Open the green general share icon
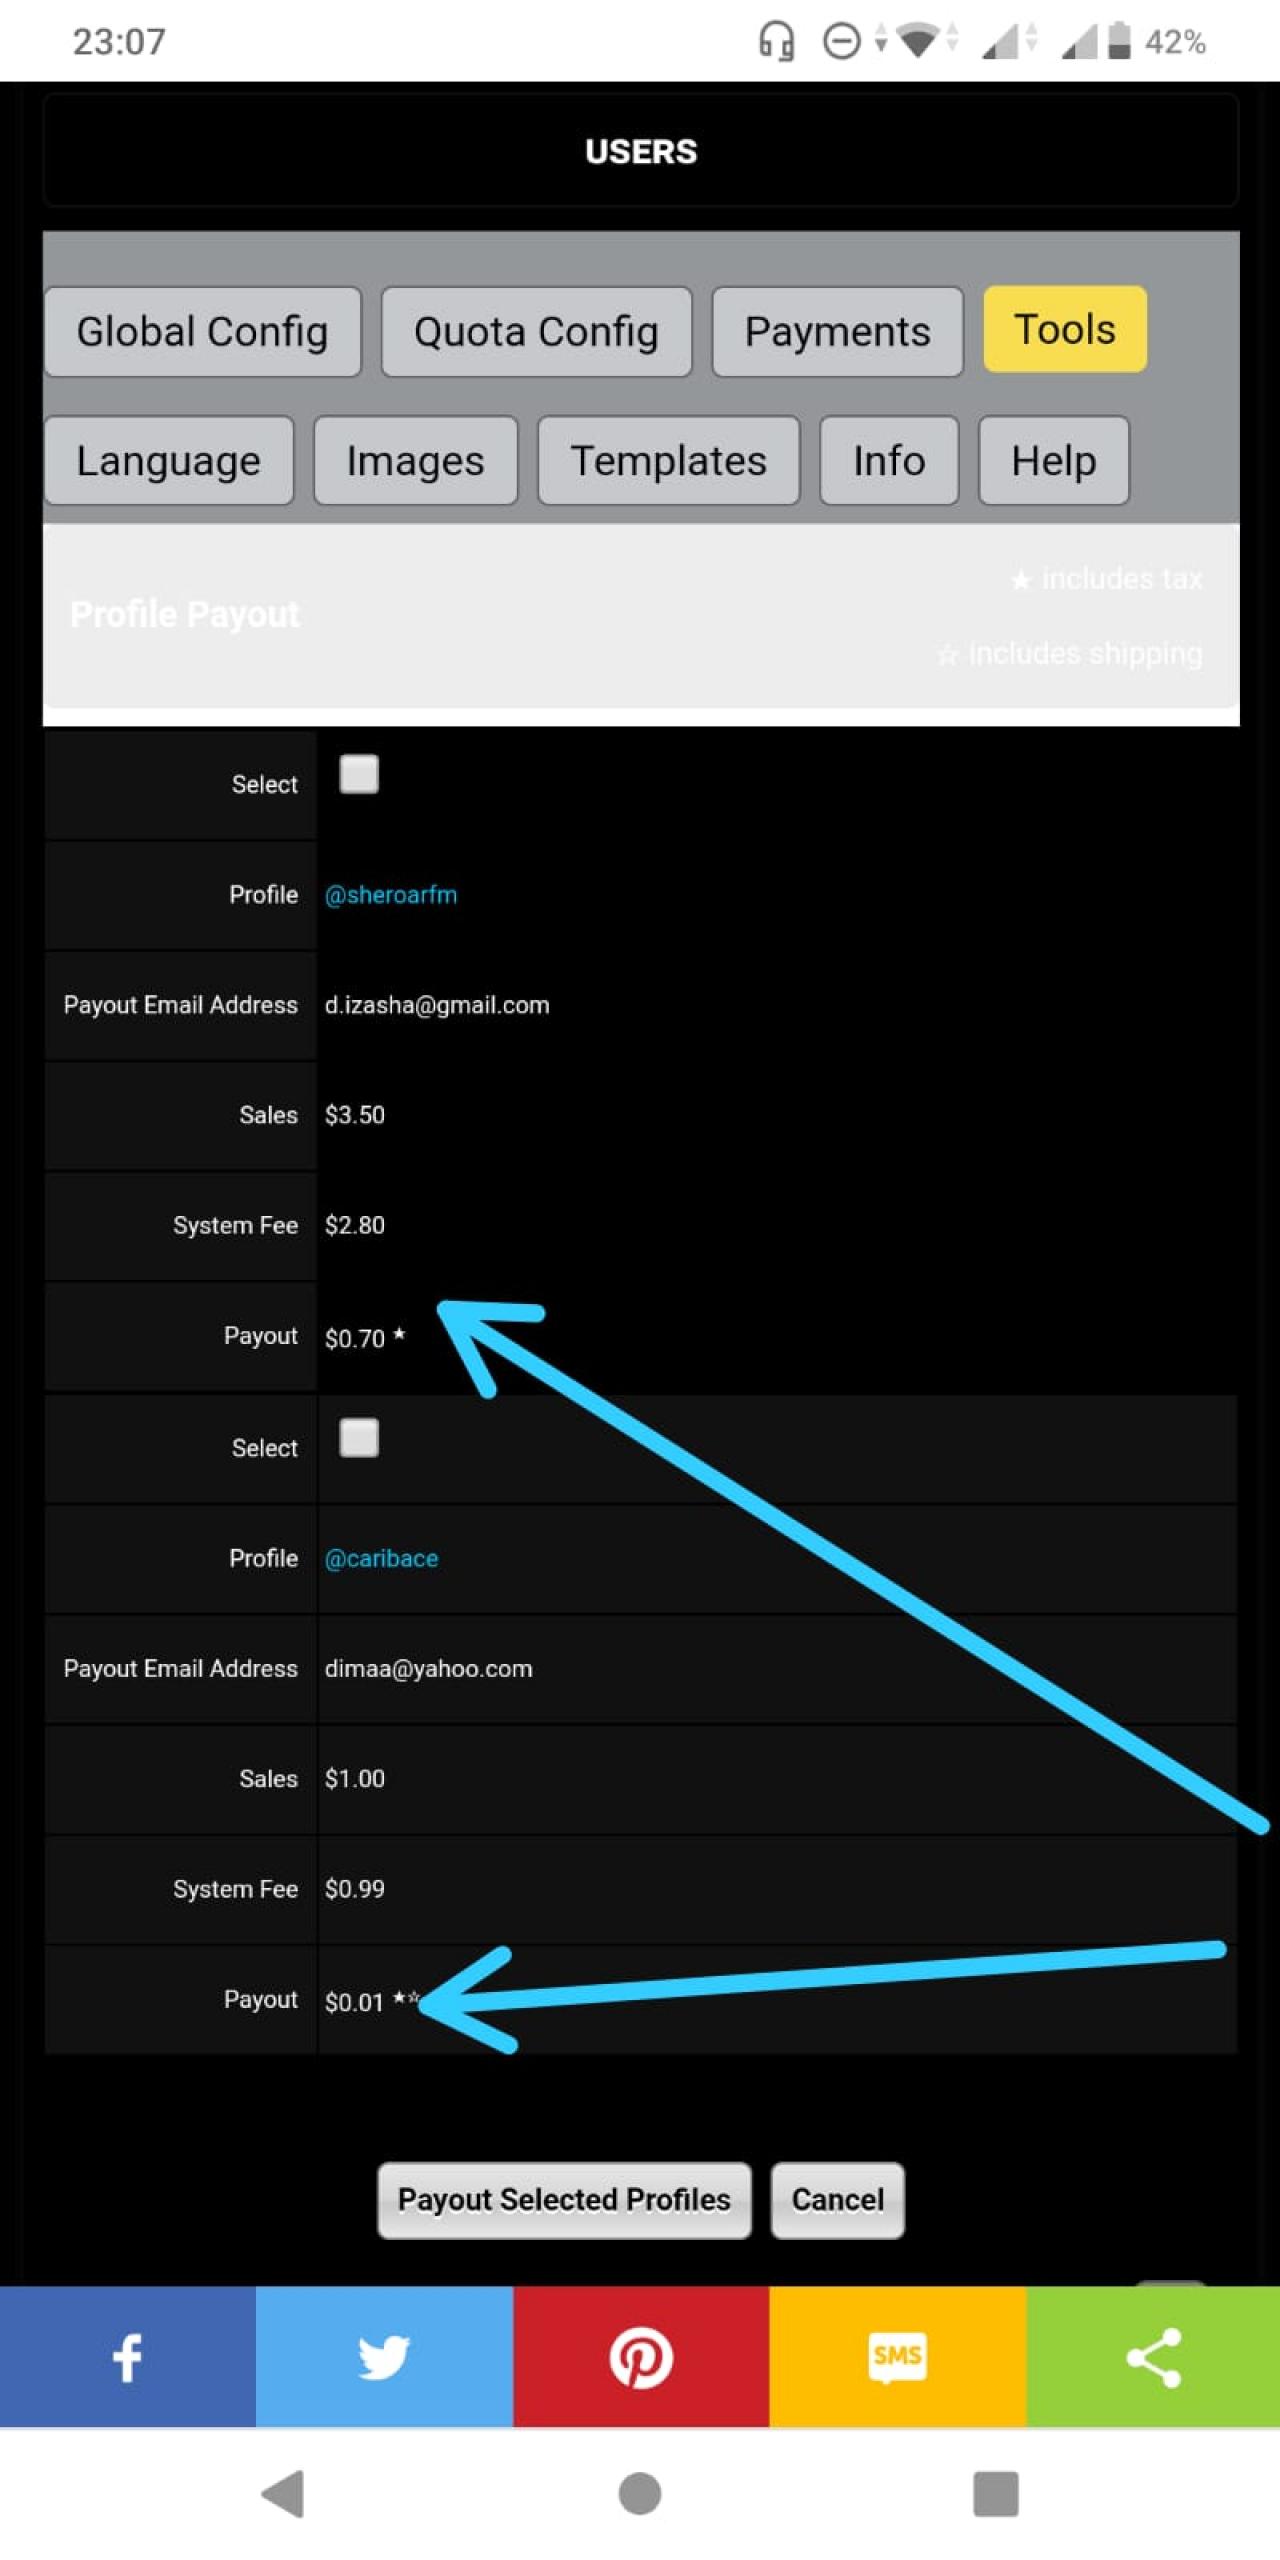The height and width of the screenshot is (2560, 1280). [x=1153, y=2355]
